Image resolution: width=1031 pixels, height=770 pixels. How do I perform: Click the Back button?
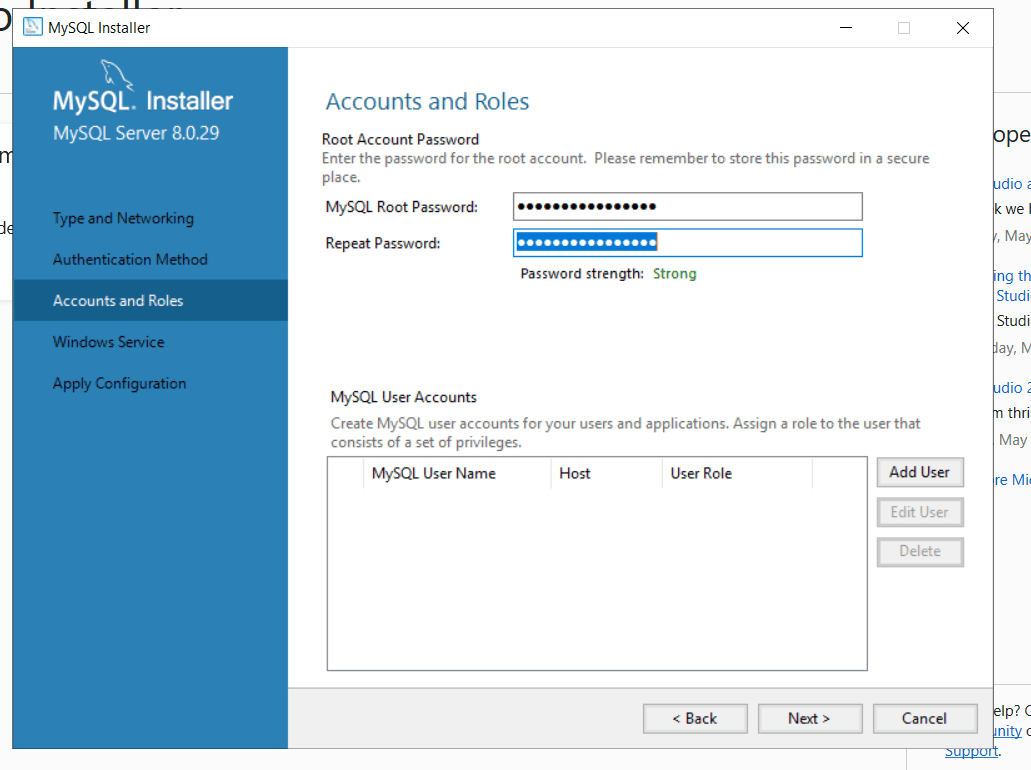point(695,718)
